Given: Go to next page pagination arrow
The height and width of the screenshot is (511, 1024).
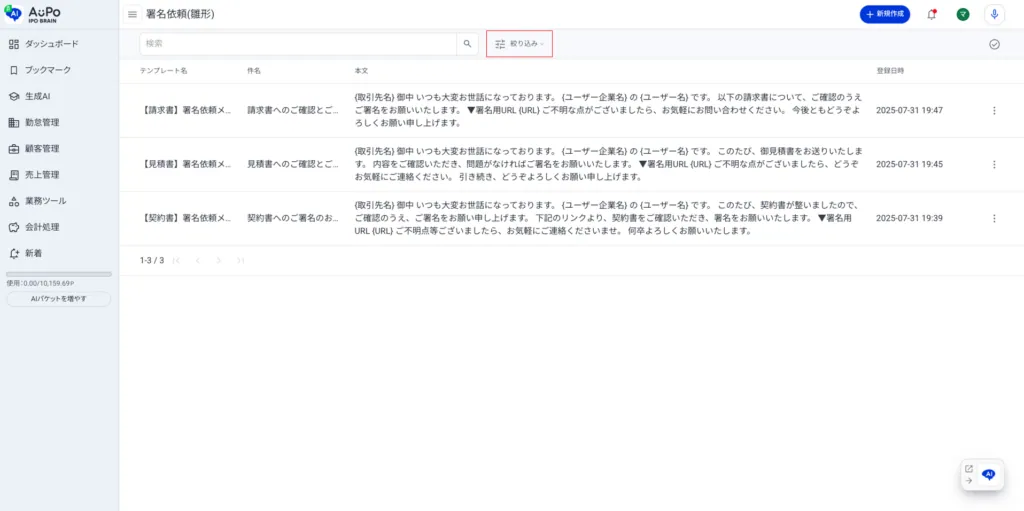Looking at the screenshot, I should (x=219, y=260).
